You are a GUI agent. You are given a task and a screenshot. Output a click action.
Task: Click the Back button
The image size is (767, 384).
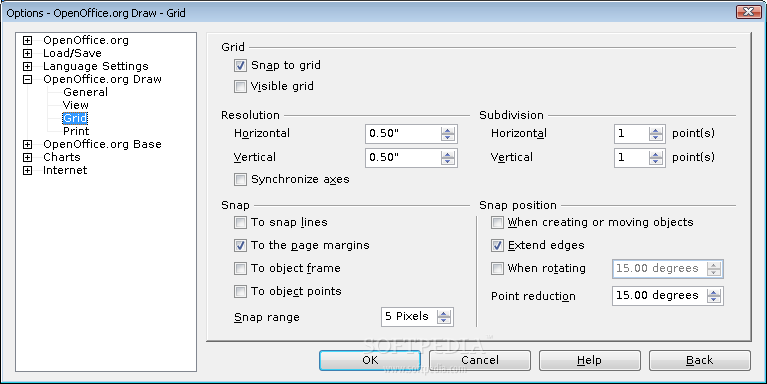(699, 361)
